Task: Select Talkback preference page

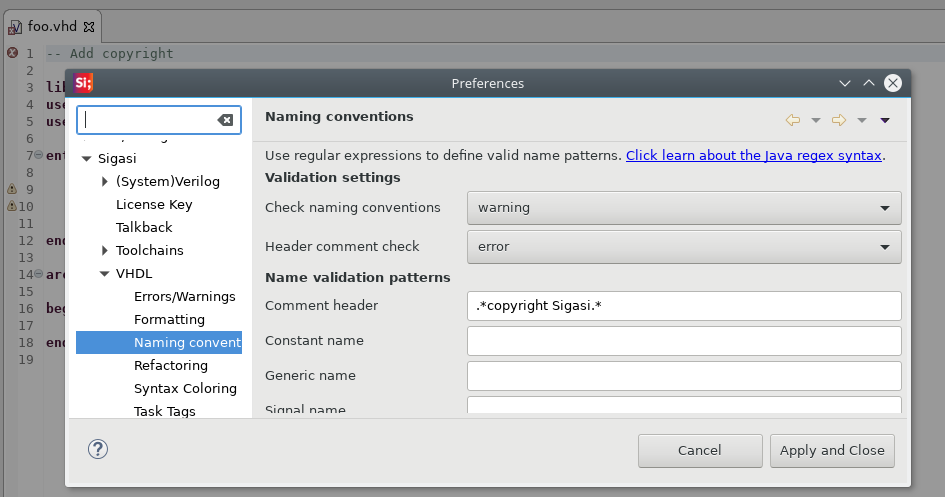Action: [x=144, y=227]
